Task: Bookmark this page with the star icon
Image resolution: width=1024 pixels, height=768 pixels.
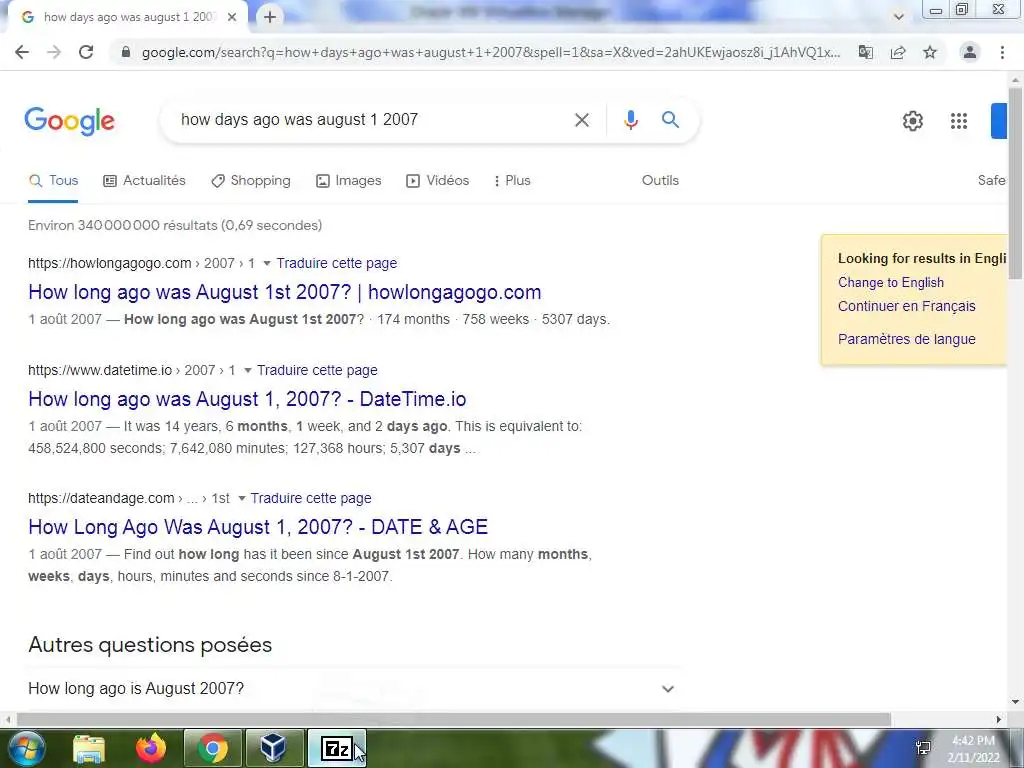Action: [x=930, y=52]
